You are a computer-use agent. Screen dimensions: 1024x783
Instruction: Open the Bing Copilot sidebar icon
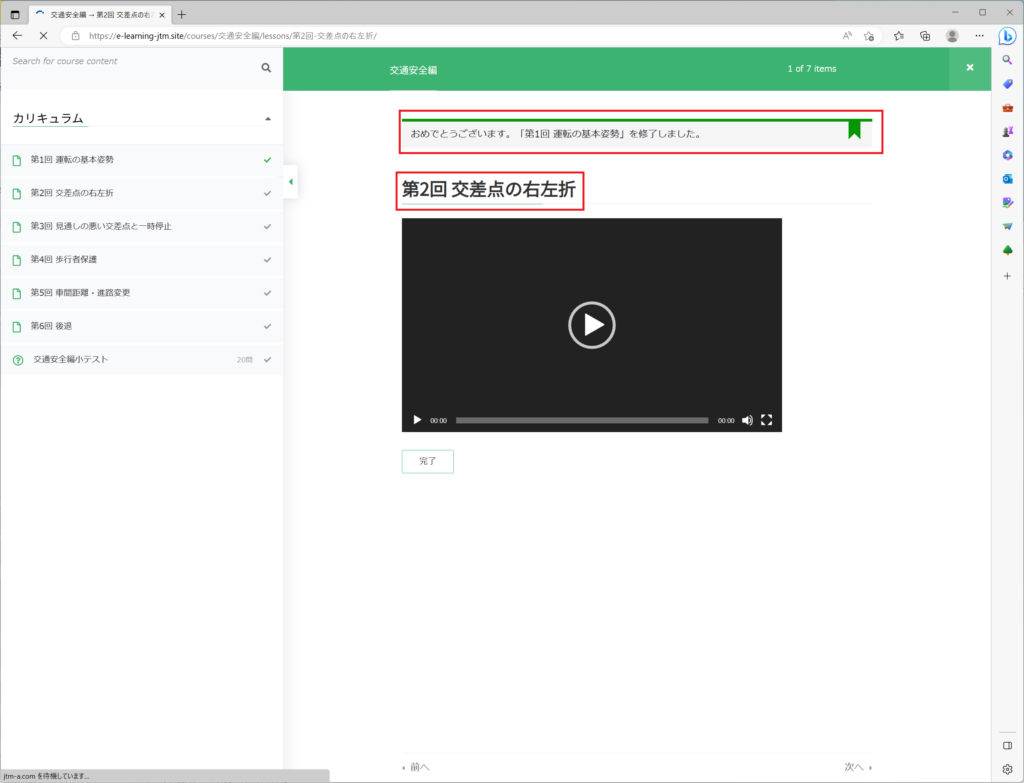point(1007,36)
